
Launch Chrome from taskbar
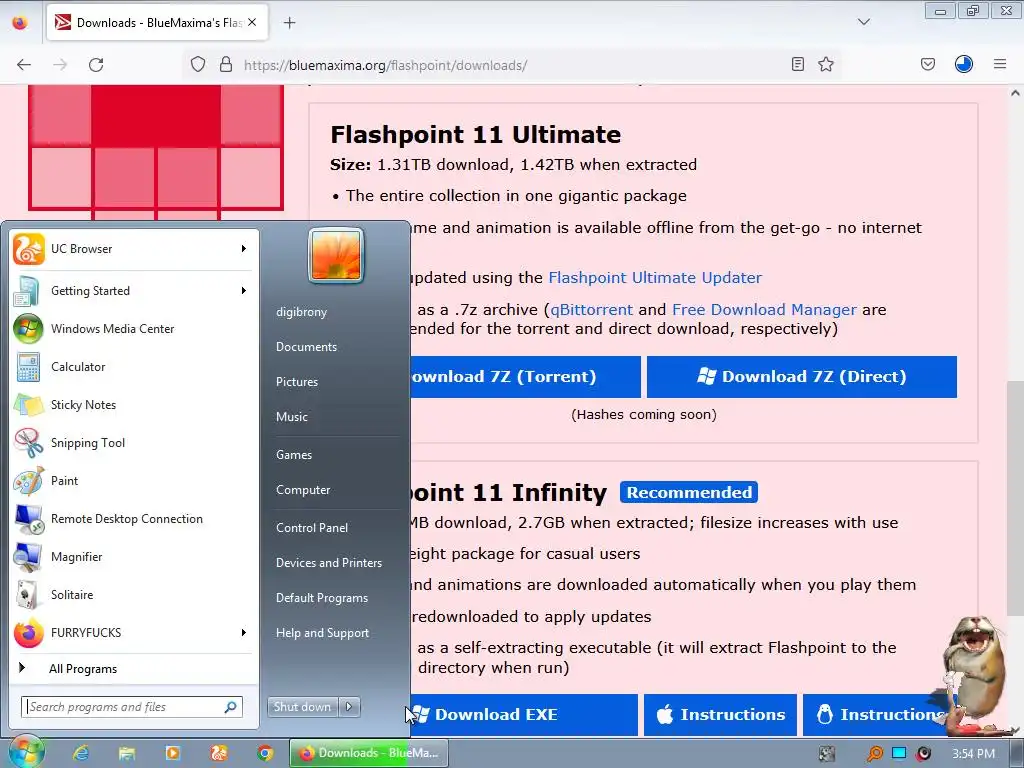(x=264, y=753)
